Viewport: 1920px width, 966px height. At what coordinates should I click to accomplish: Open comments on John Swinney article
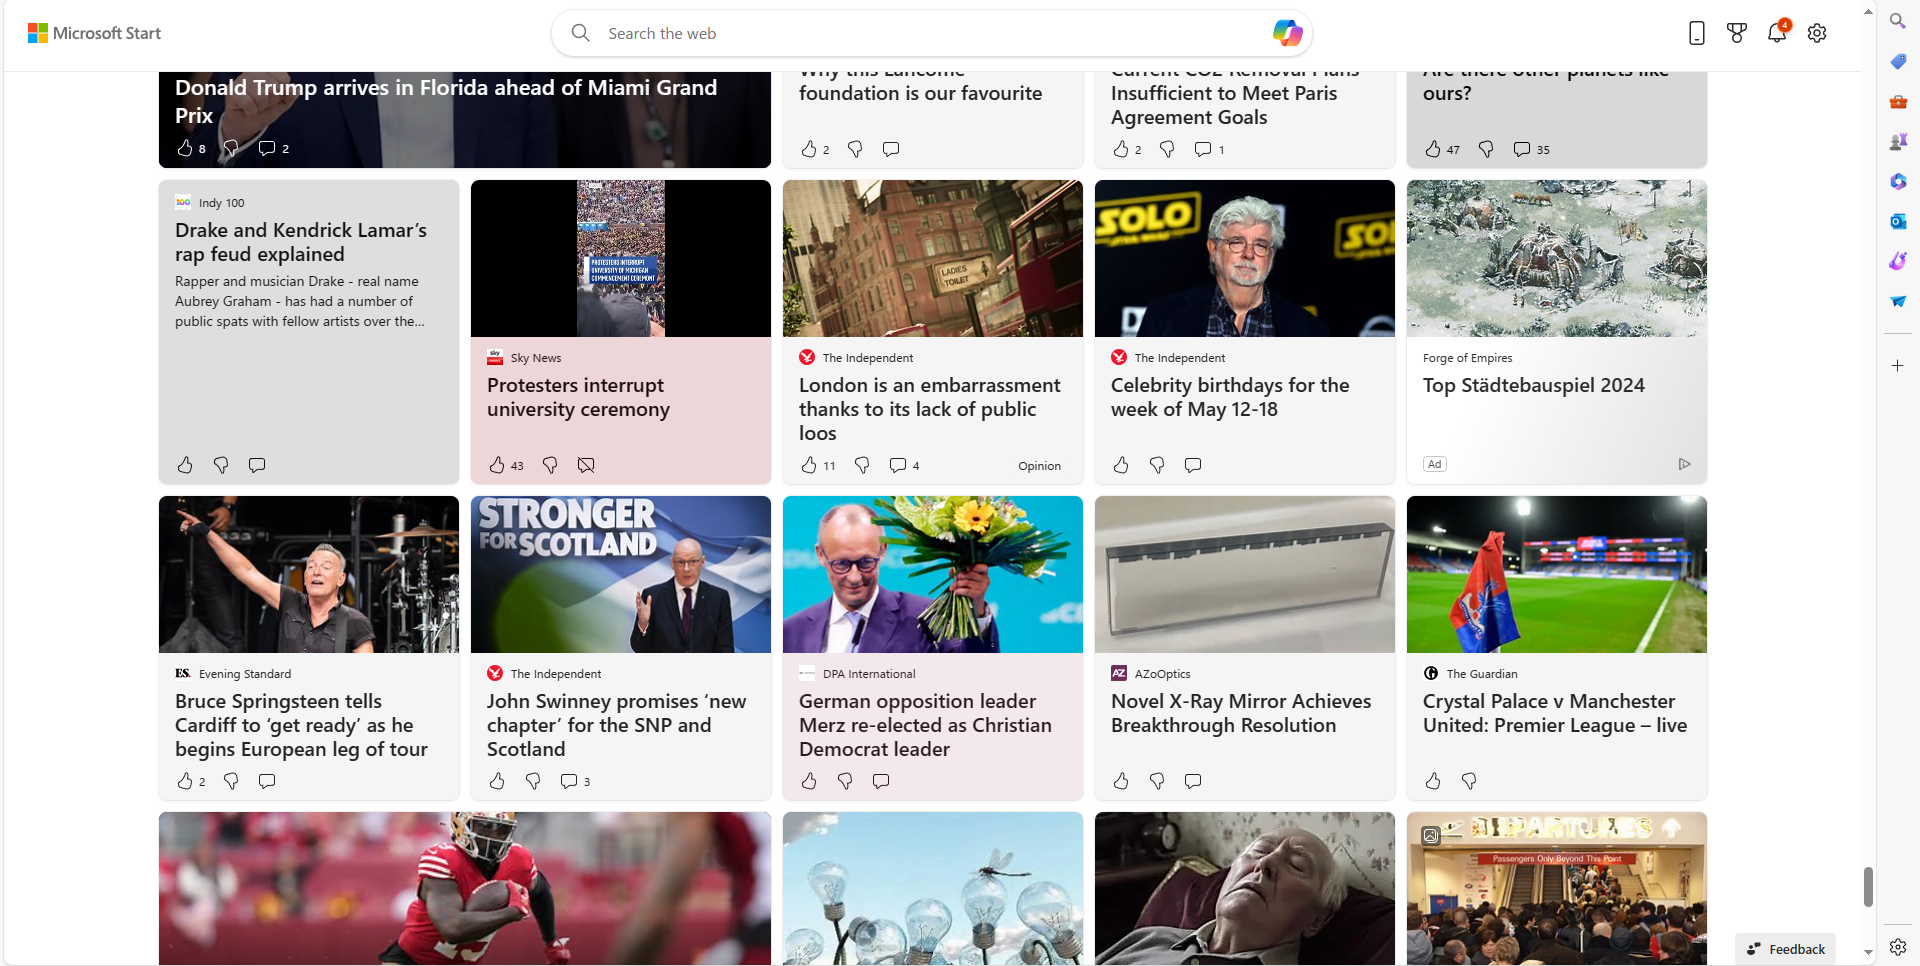point(569,781)
